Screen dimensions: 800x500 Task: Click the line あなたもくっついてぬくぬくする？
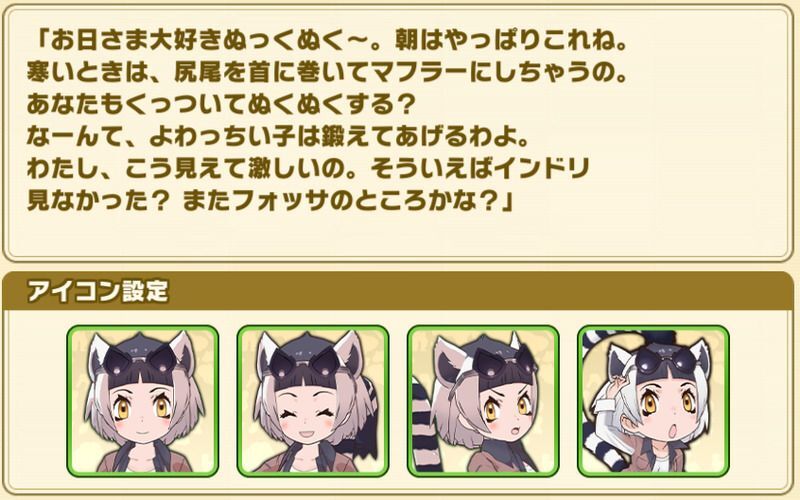click(x=219, y=105)
